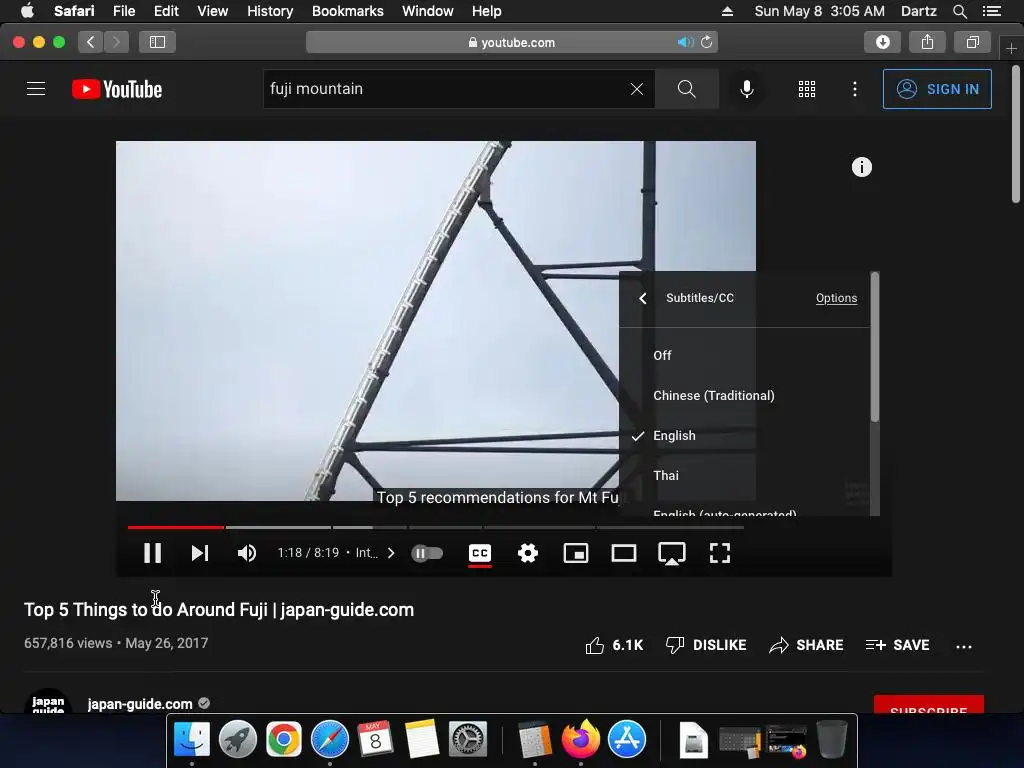Expand the chapter title chevron
The image size is (1024, 768).
391,553
